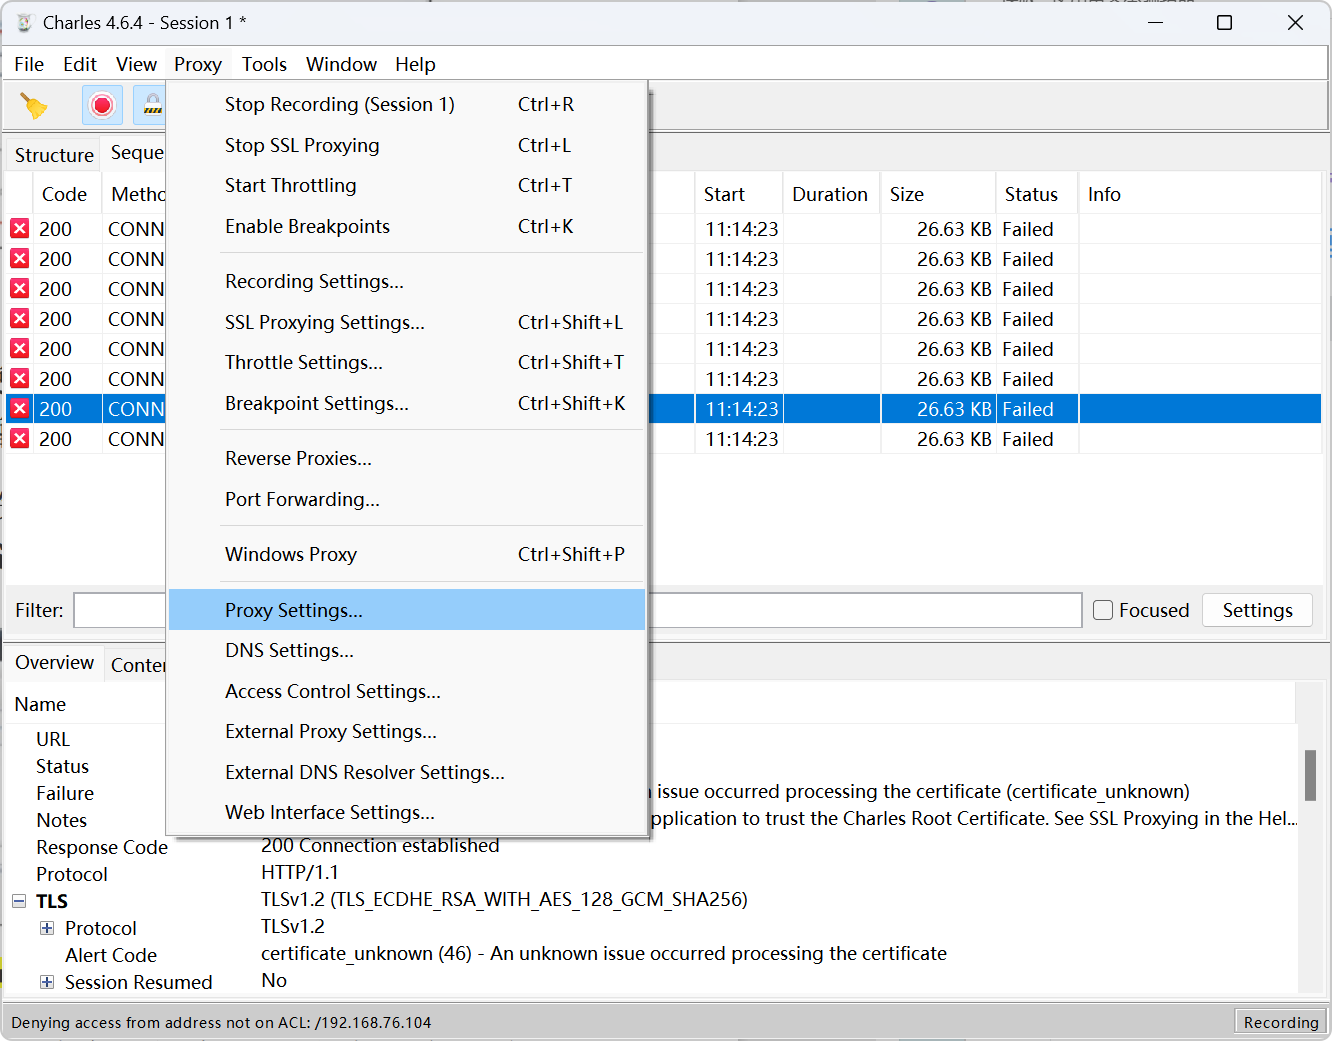The height and width of the screenshot is (1041, 1332).
Task: Click the Name column header in Overview
Action: (40, 704)
